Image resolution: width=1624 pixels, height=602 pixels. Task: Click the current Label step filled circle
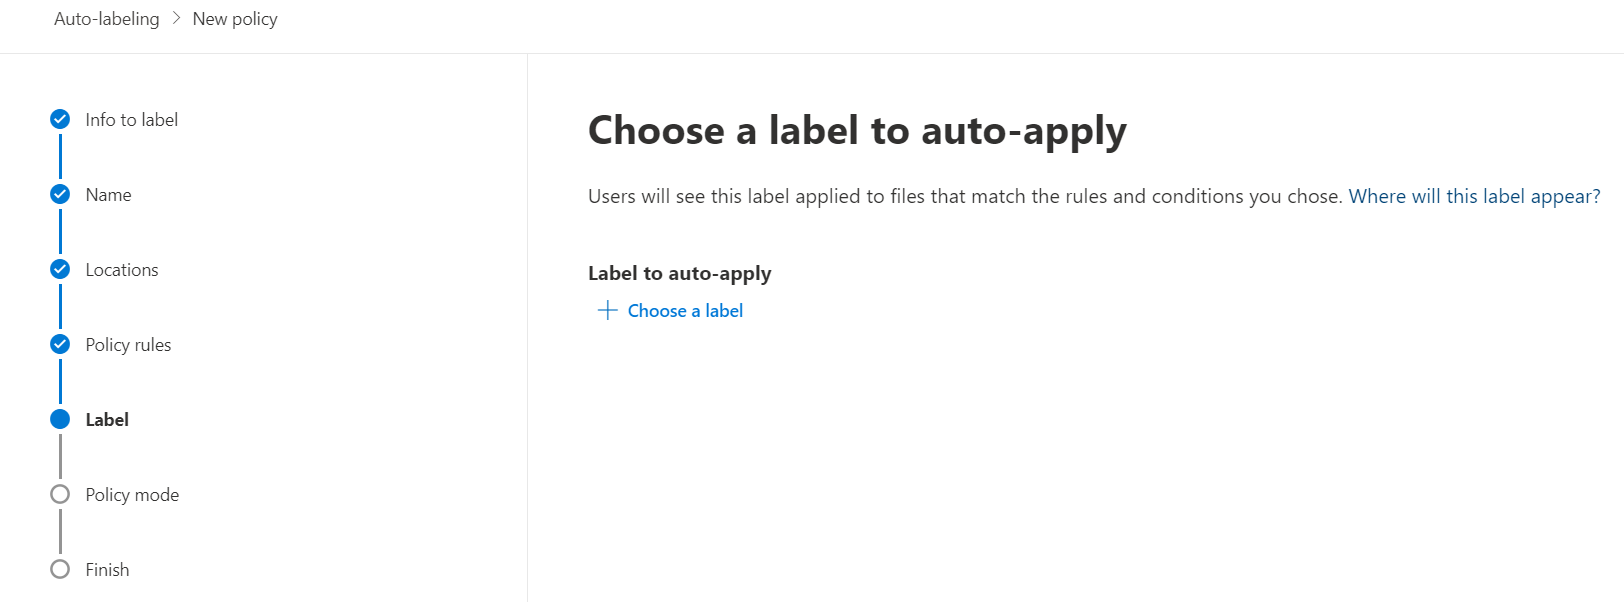[x=60, y=419]
